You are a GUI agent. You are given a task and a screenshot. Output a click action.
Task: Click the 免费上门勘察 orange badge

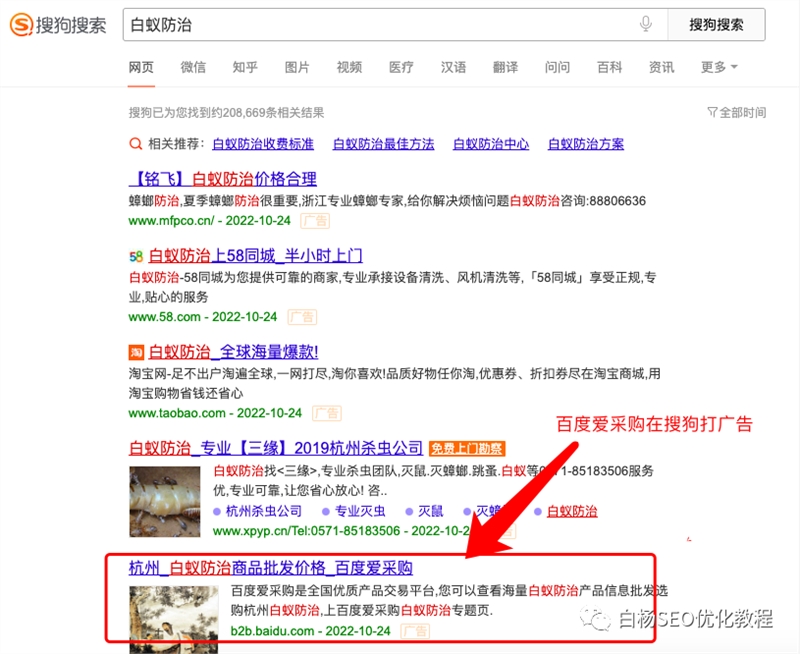click(x=467, y=448)
